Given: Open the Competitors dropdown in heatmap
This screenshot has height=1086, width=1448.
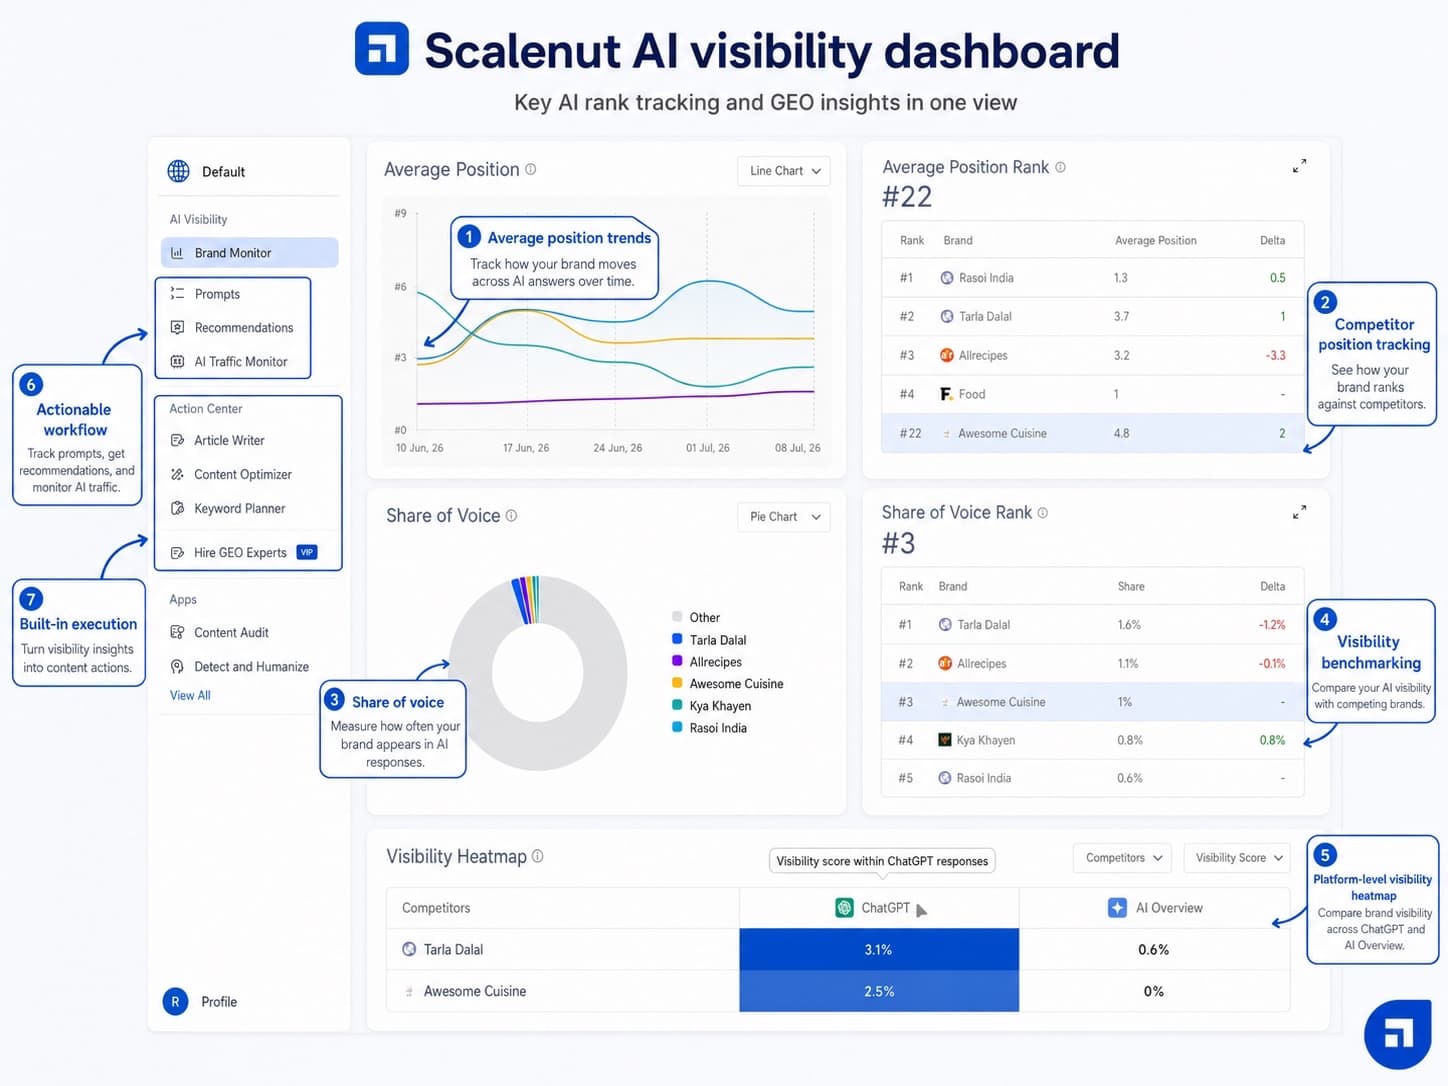Looking at the screenshot, I should click(1123, 858).
